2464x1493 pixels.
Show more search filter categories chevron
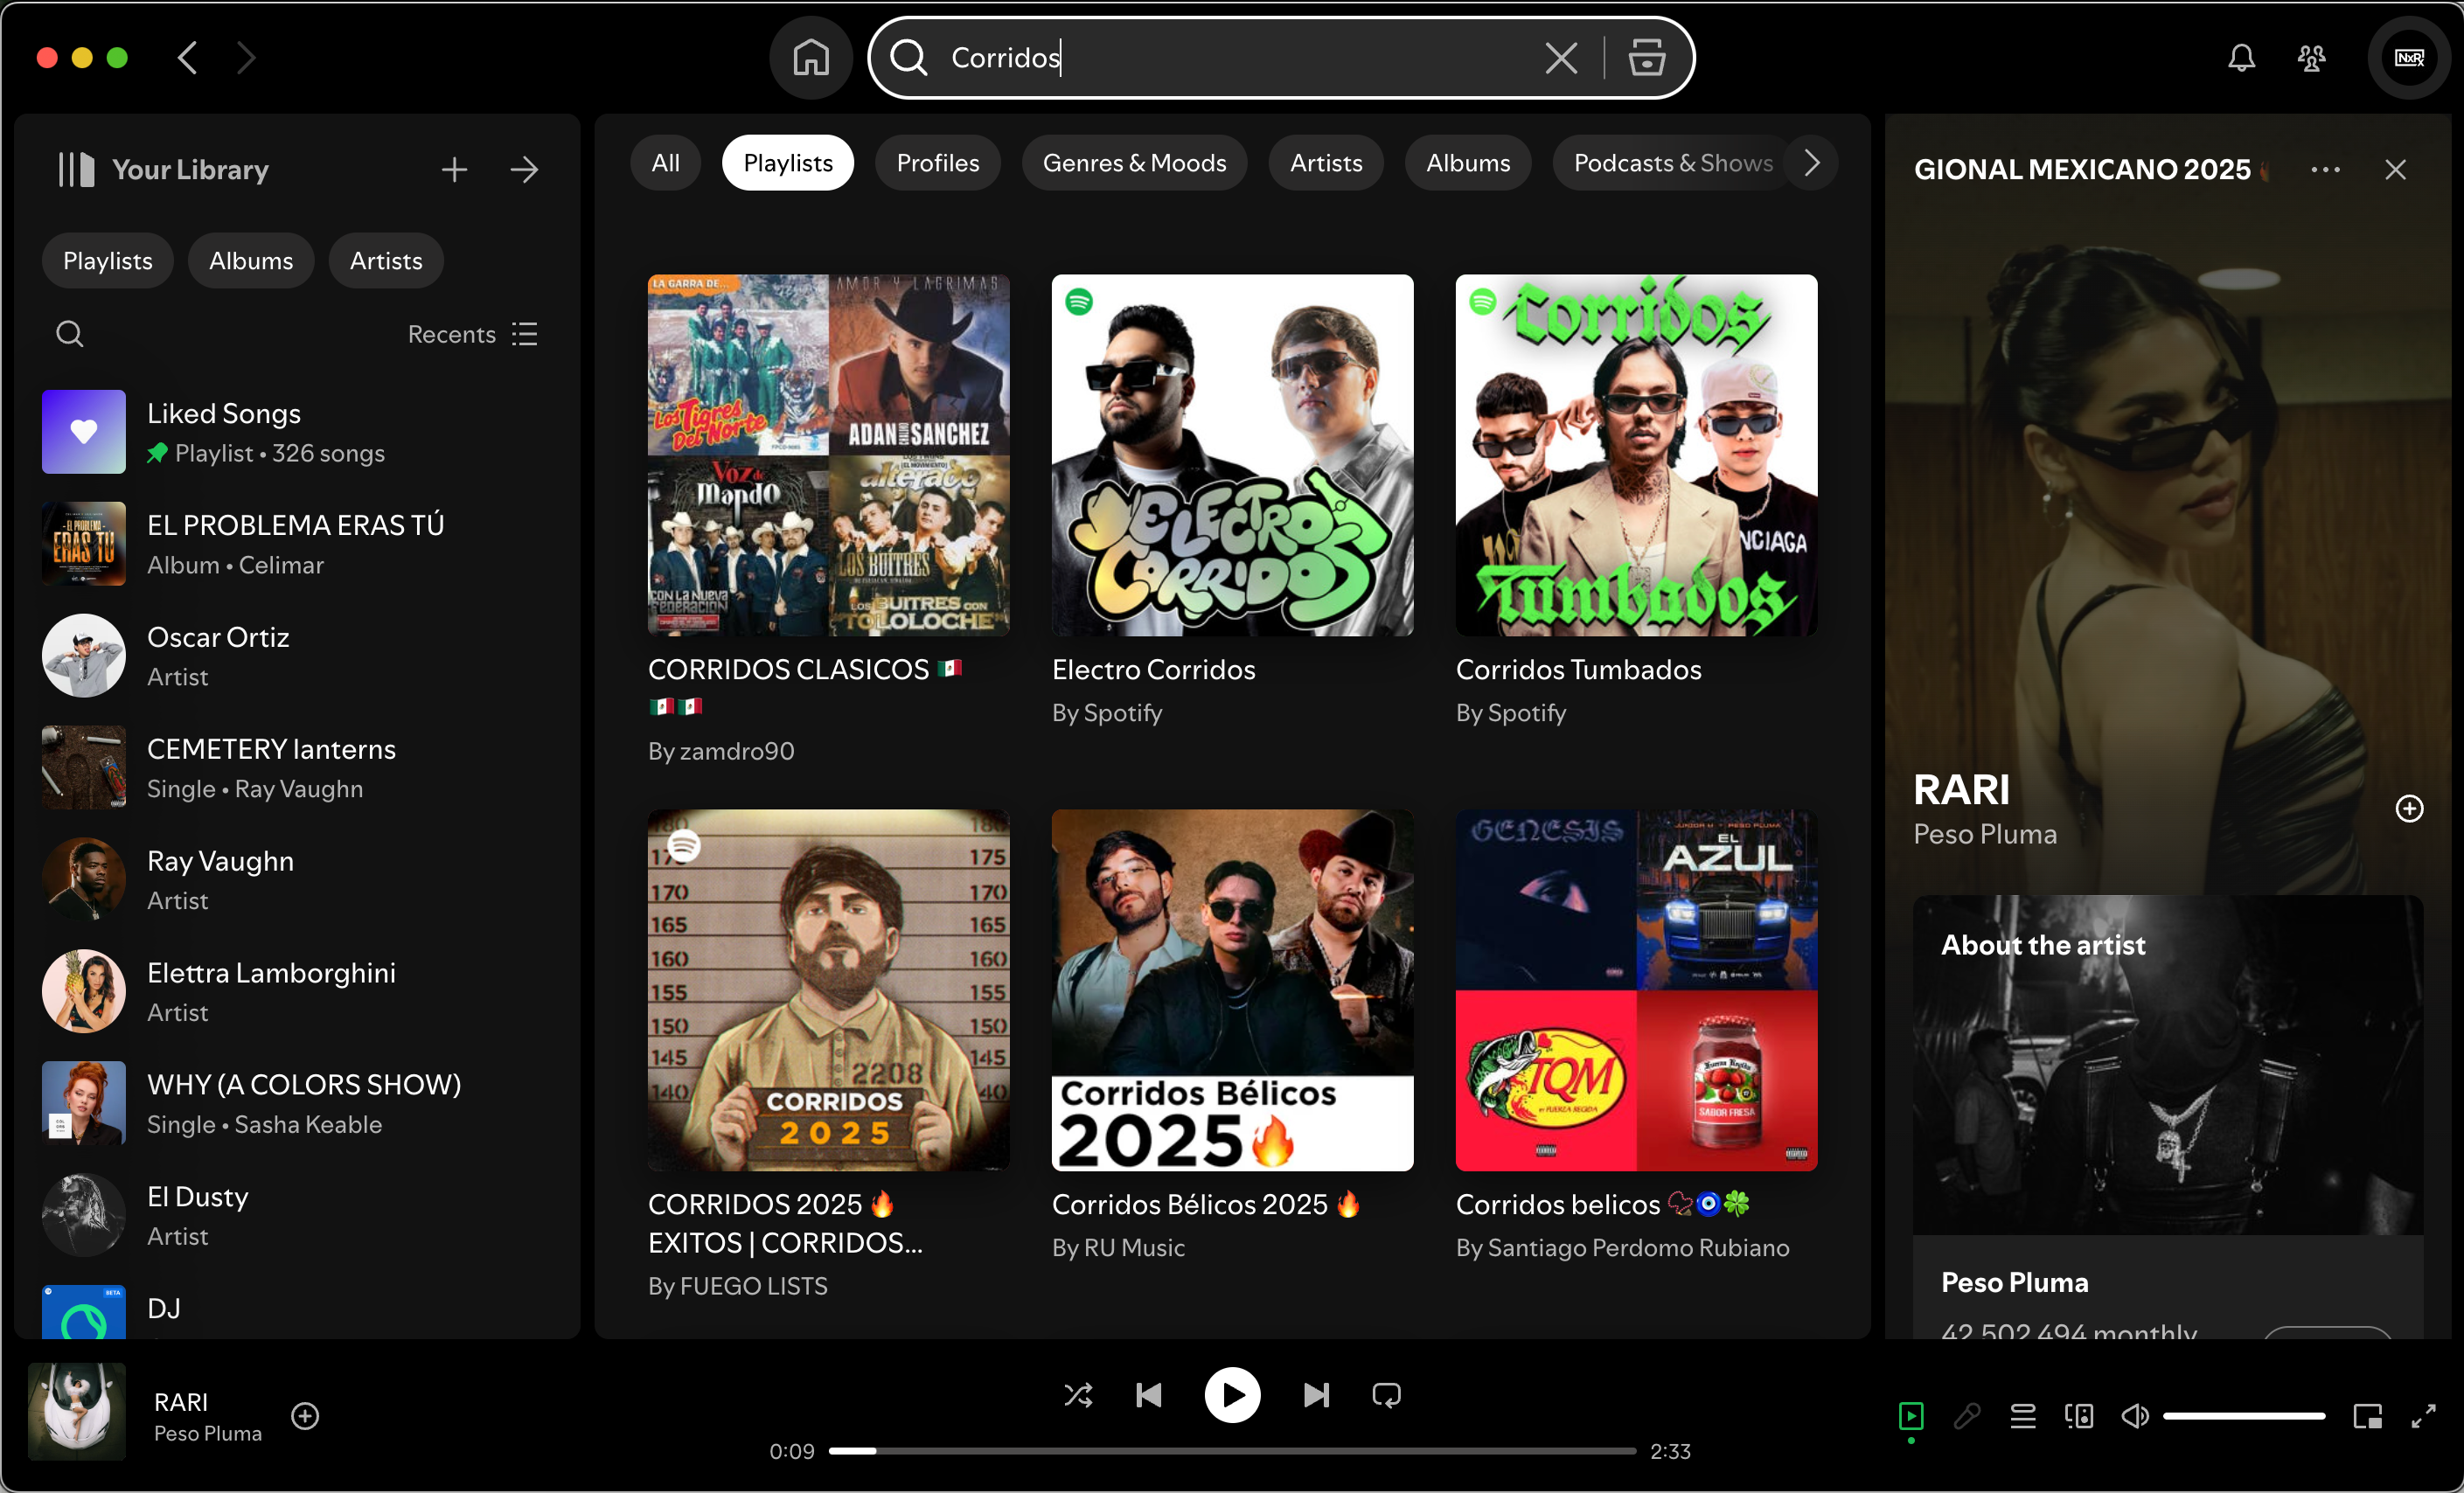click(1811, 163)
